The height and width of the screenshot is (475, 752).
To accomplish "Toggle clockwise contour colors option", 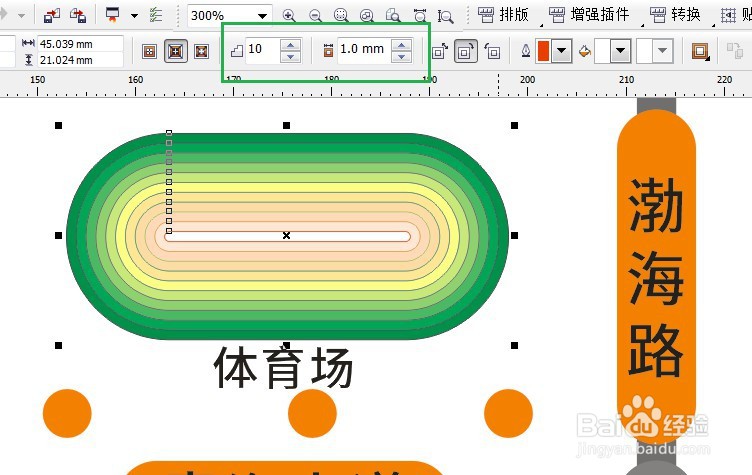I will [x=465, y=51].
